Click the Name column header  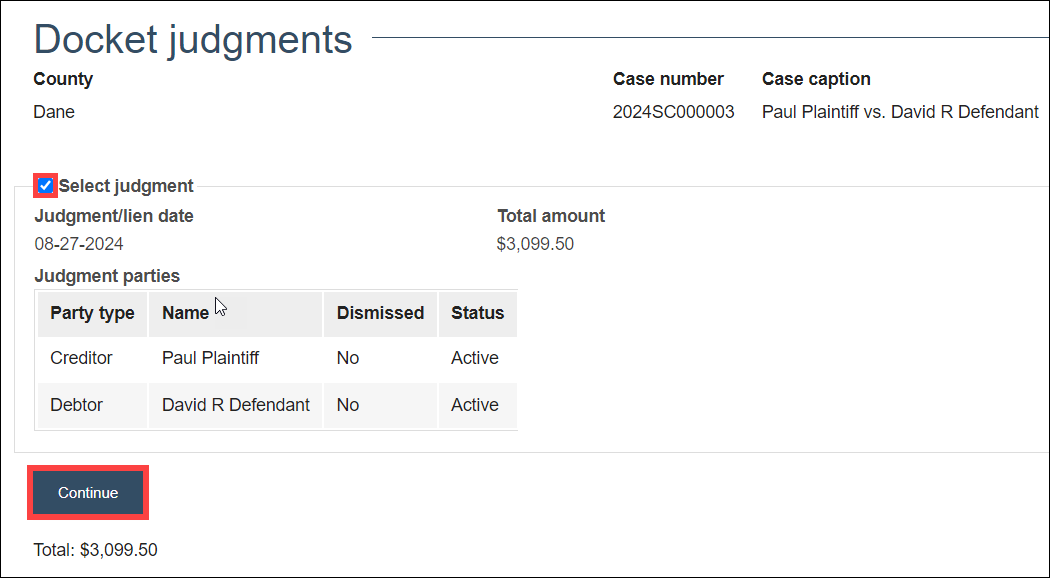pyautogui.click(x=185, y=313)
